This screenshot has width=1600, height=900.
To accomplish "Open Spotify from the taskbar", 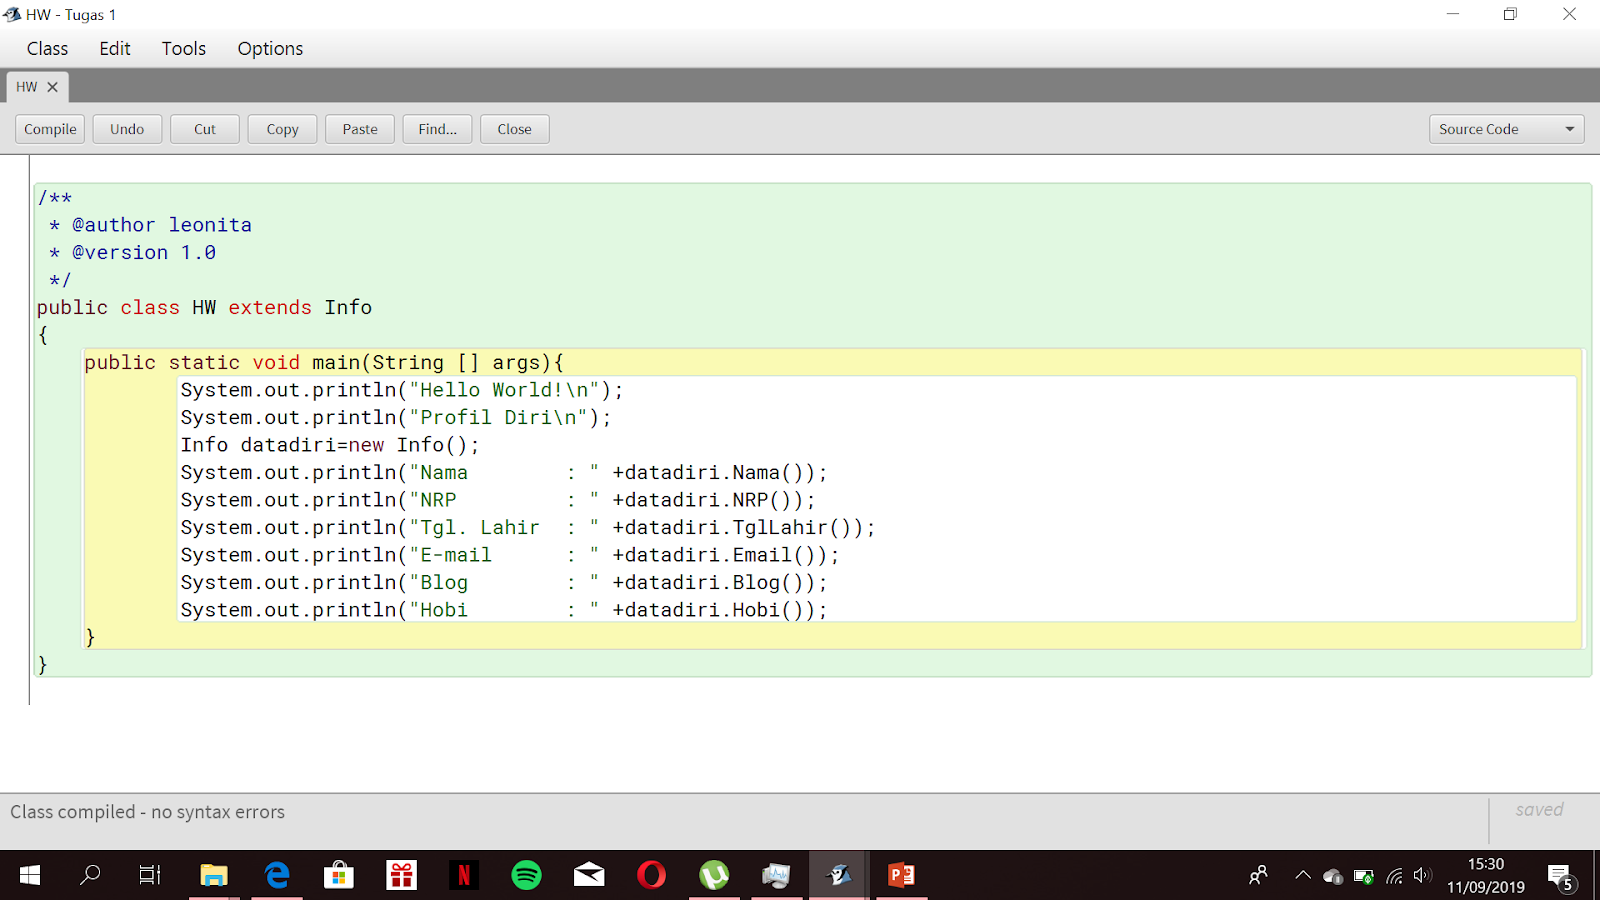I will pyautogui.click(x=527, y=875).
